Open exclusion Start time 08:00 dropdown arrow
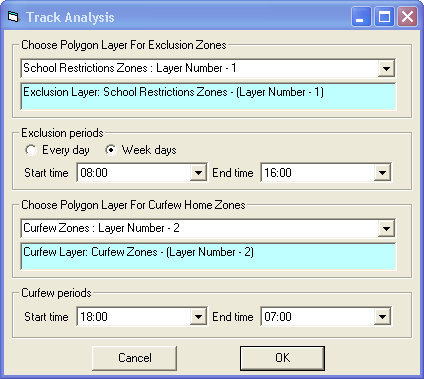The width and height of the screenshot is (424, 379). pyautogui.click(x=198, y=173)
